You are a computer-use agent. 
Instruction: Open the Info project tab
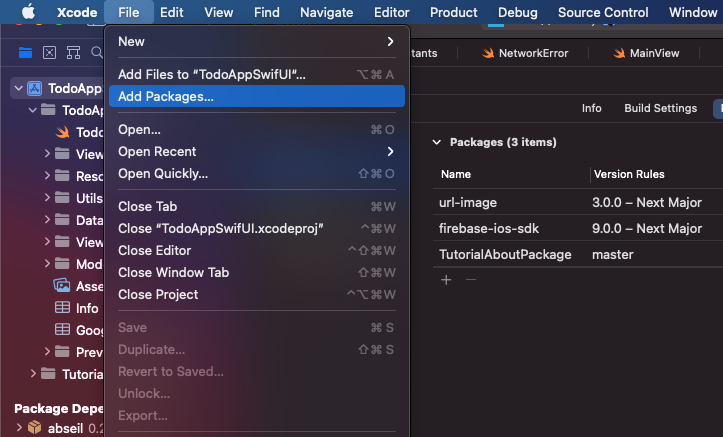coord(591,108)
